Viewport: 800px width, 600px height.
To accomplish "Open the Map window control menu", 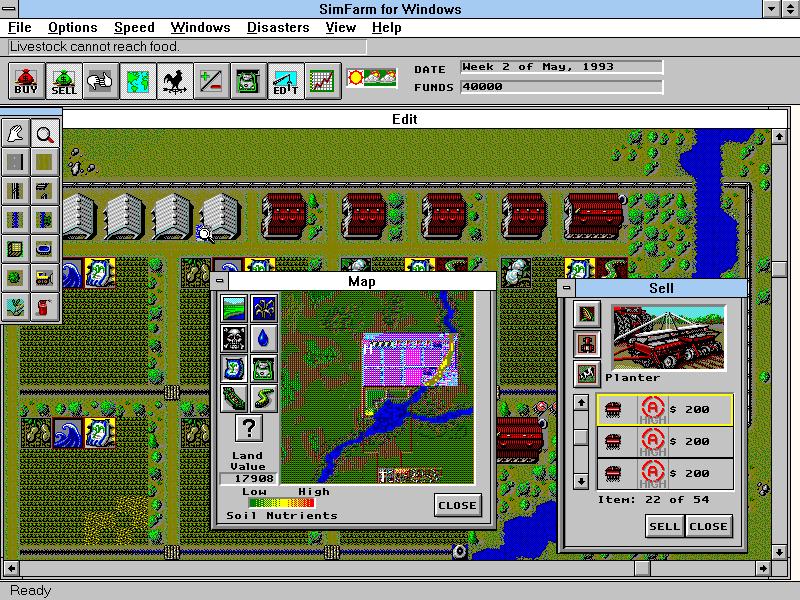I will [x=220, y=281].
